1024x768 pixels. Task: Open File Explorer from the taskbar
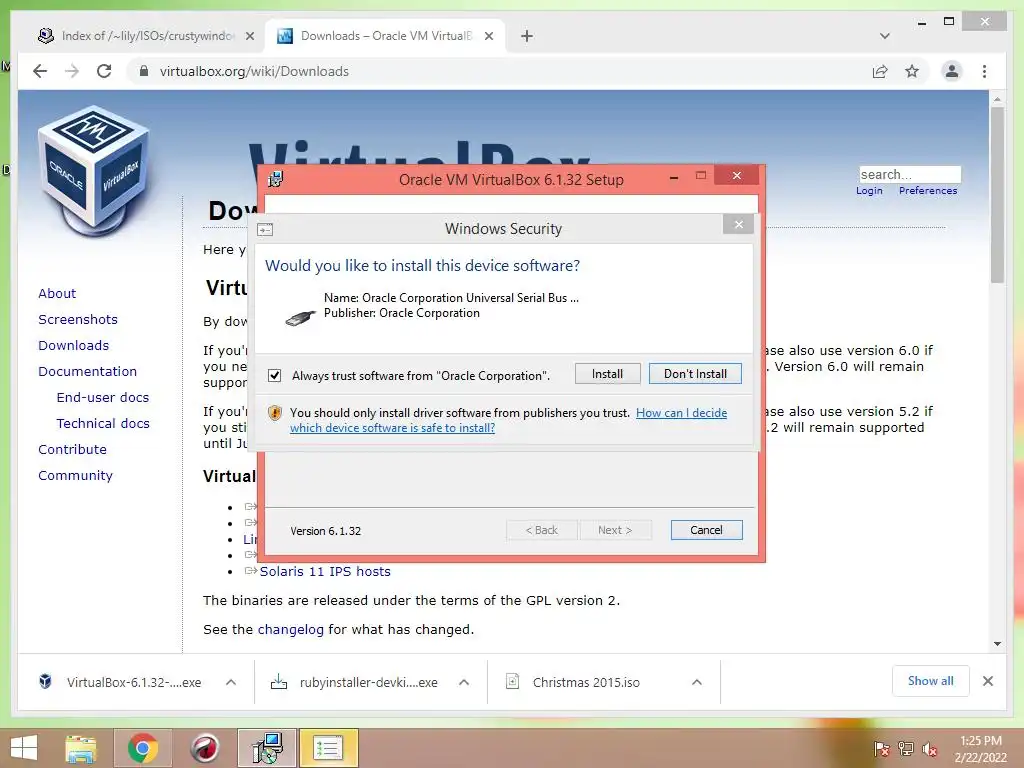[x=81, y=748]
